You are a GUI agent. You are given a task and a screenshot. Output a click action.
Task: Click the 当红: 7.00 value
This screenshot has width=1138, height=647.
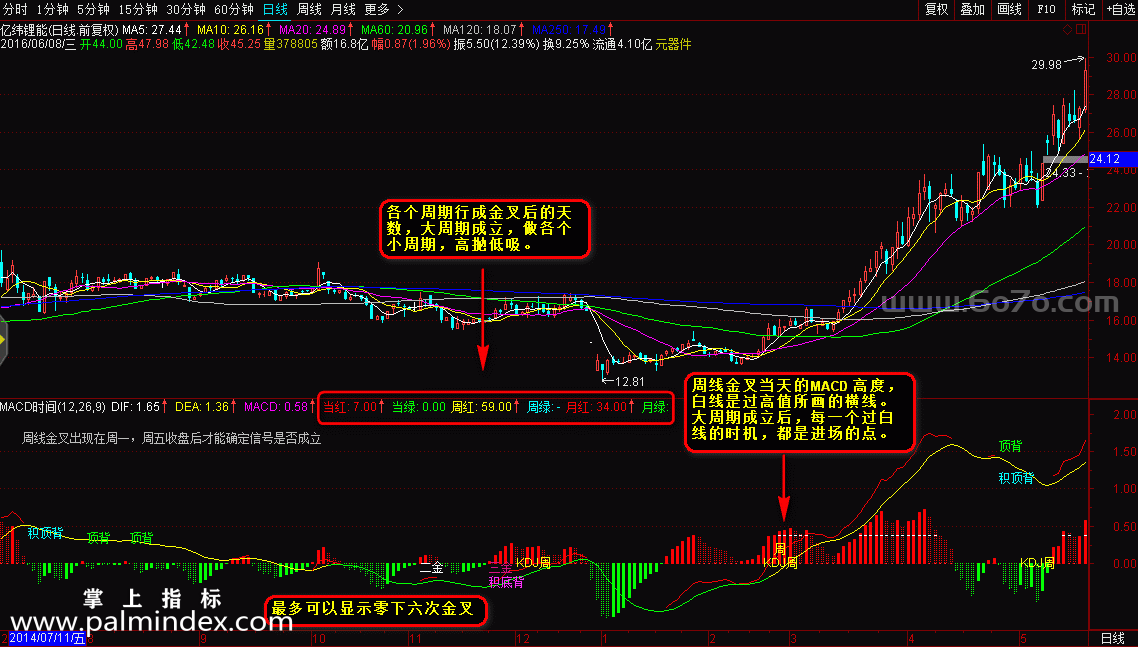pyautogui.click(x=350, y=407)
